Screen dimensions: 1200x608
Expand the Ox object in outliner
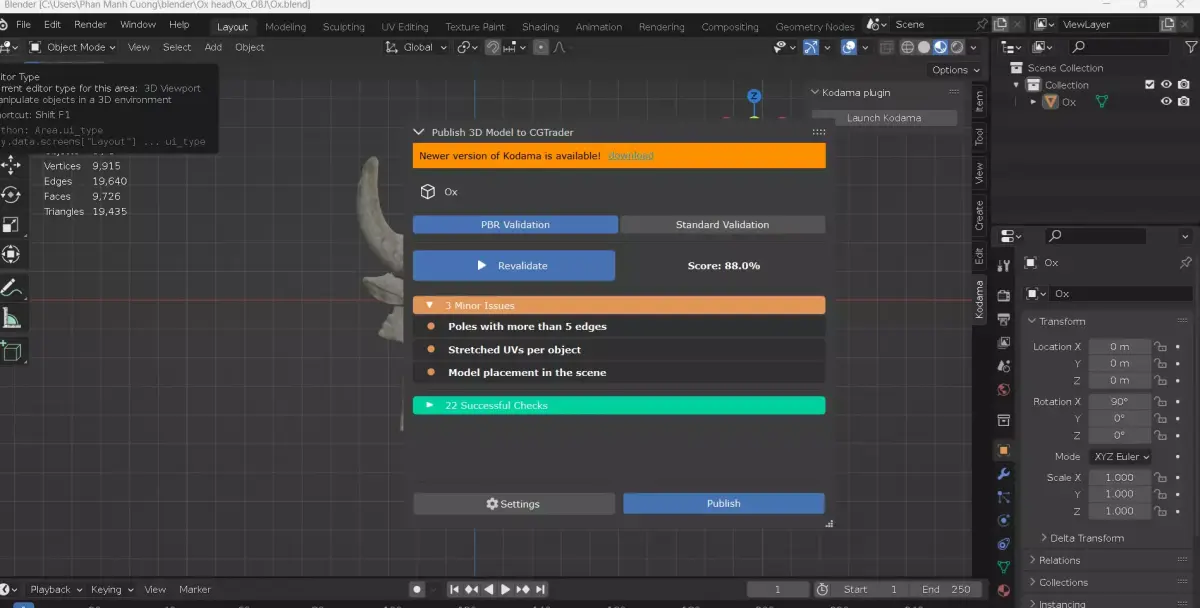coord(1035,102)
